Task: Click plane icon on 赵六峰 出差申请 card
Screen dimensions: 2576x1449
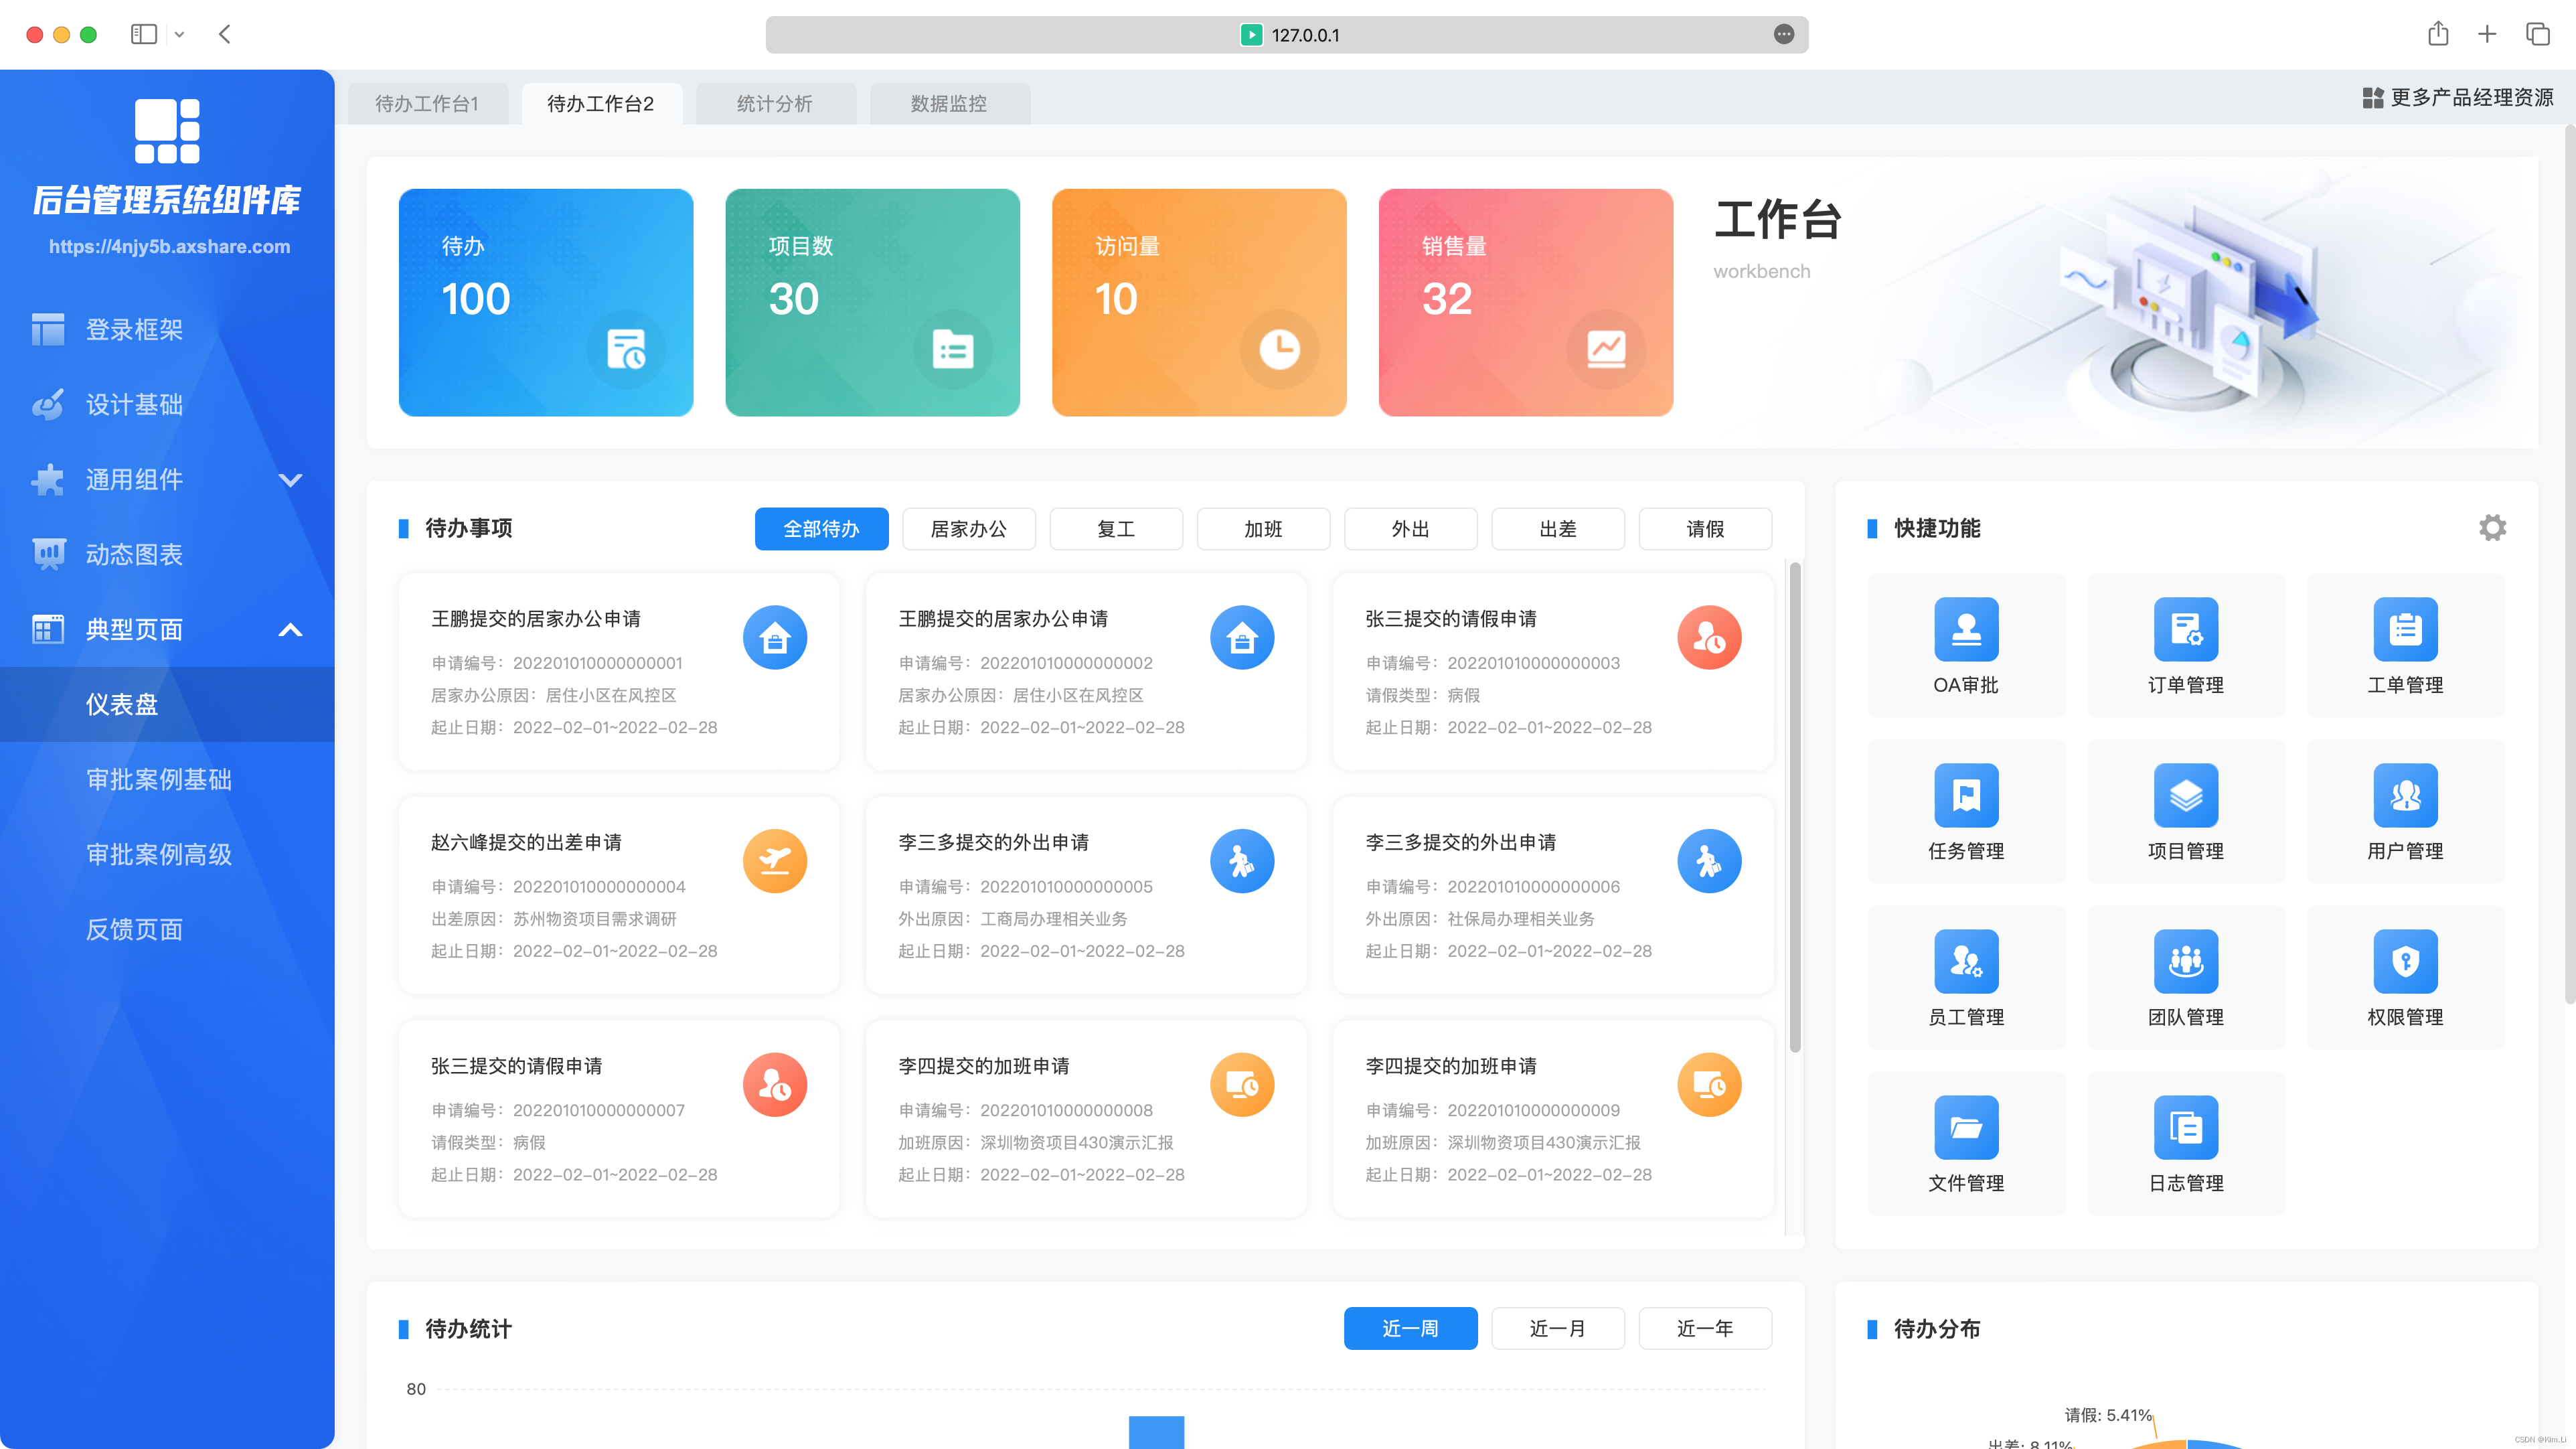Action: [775, 861]
